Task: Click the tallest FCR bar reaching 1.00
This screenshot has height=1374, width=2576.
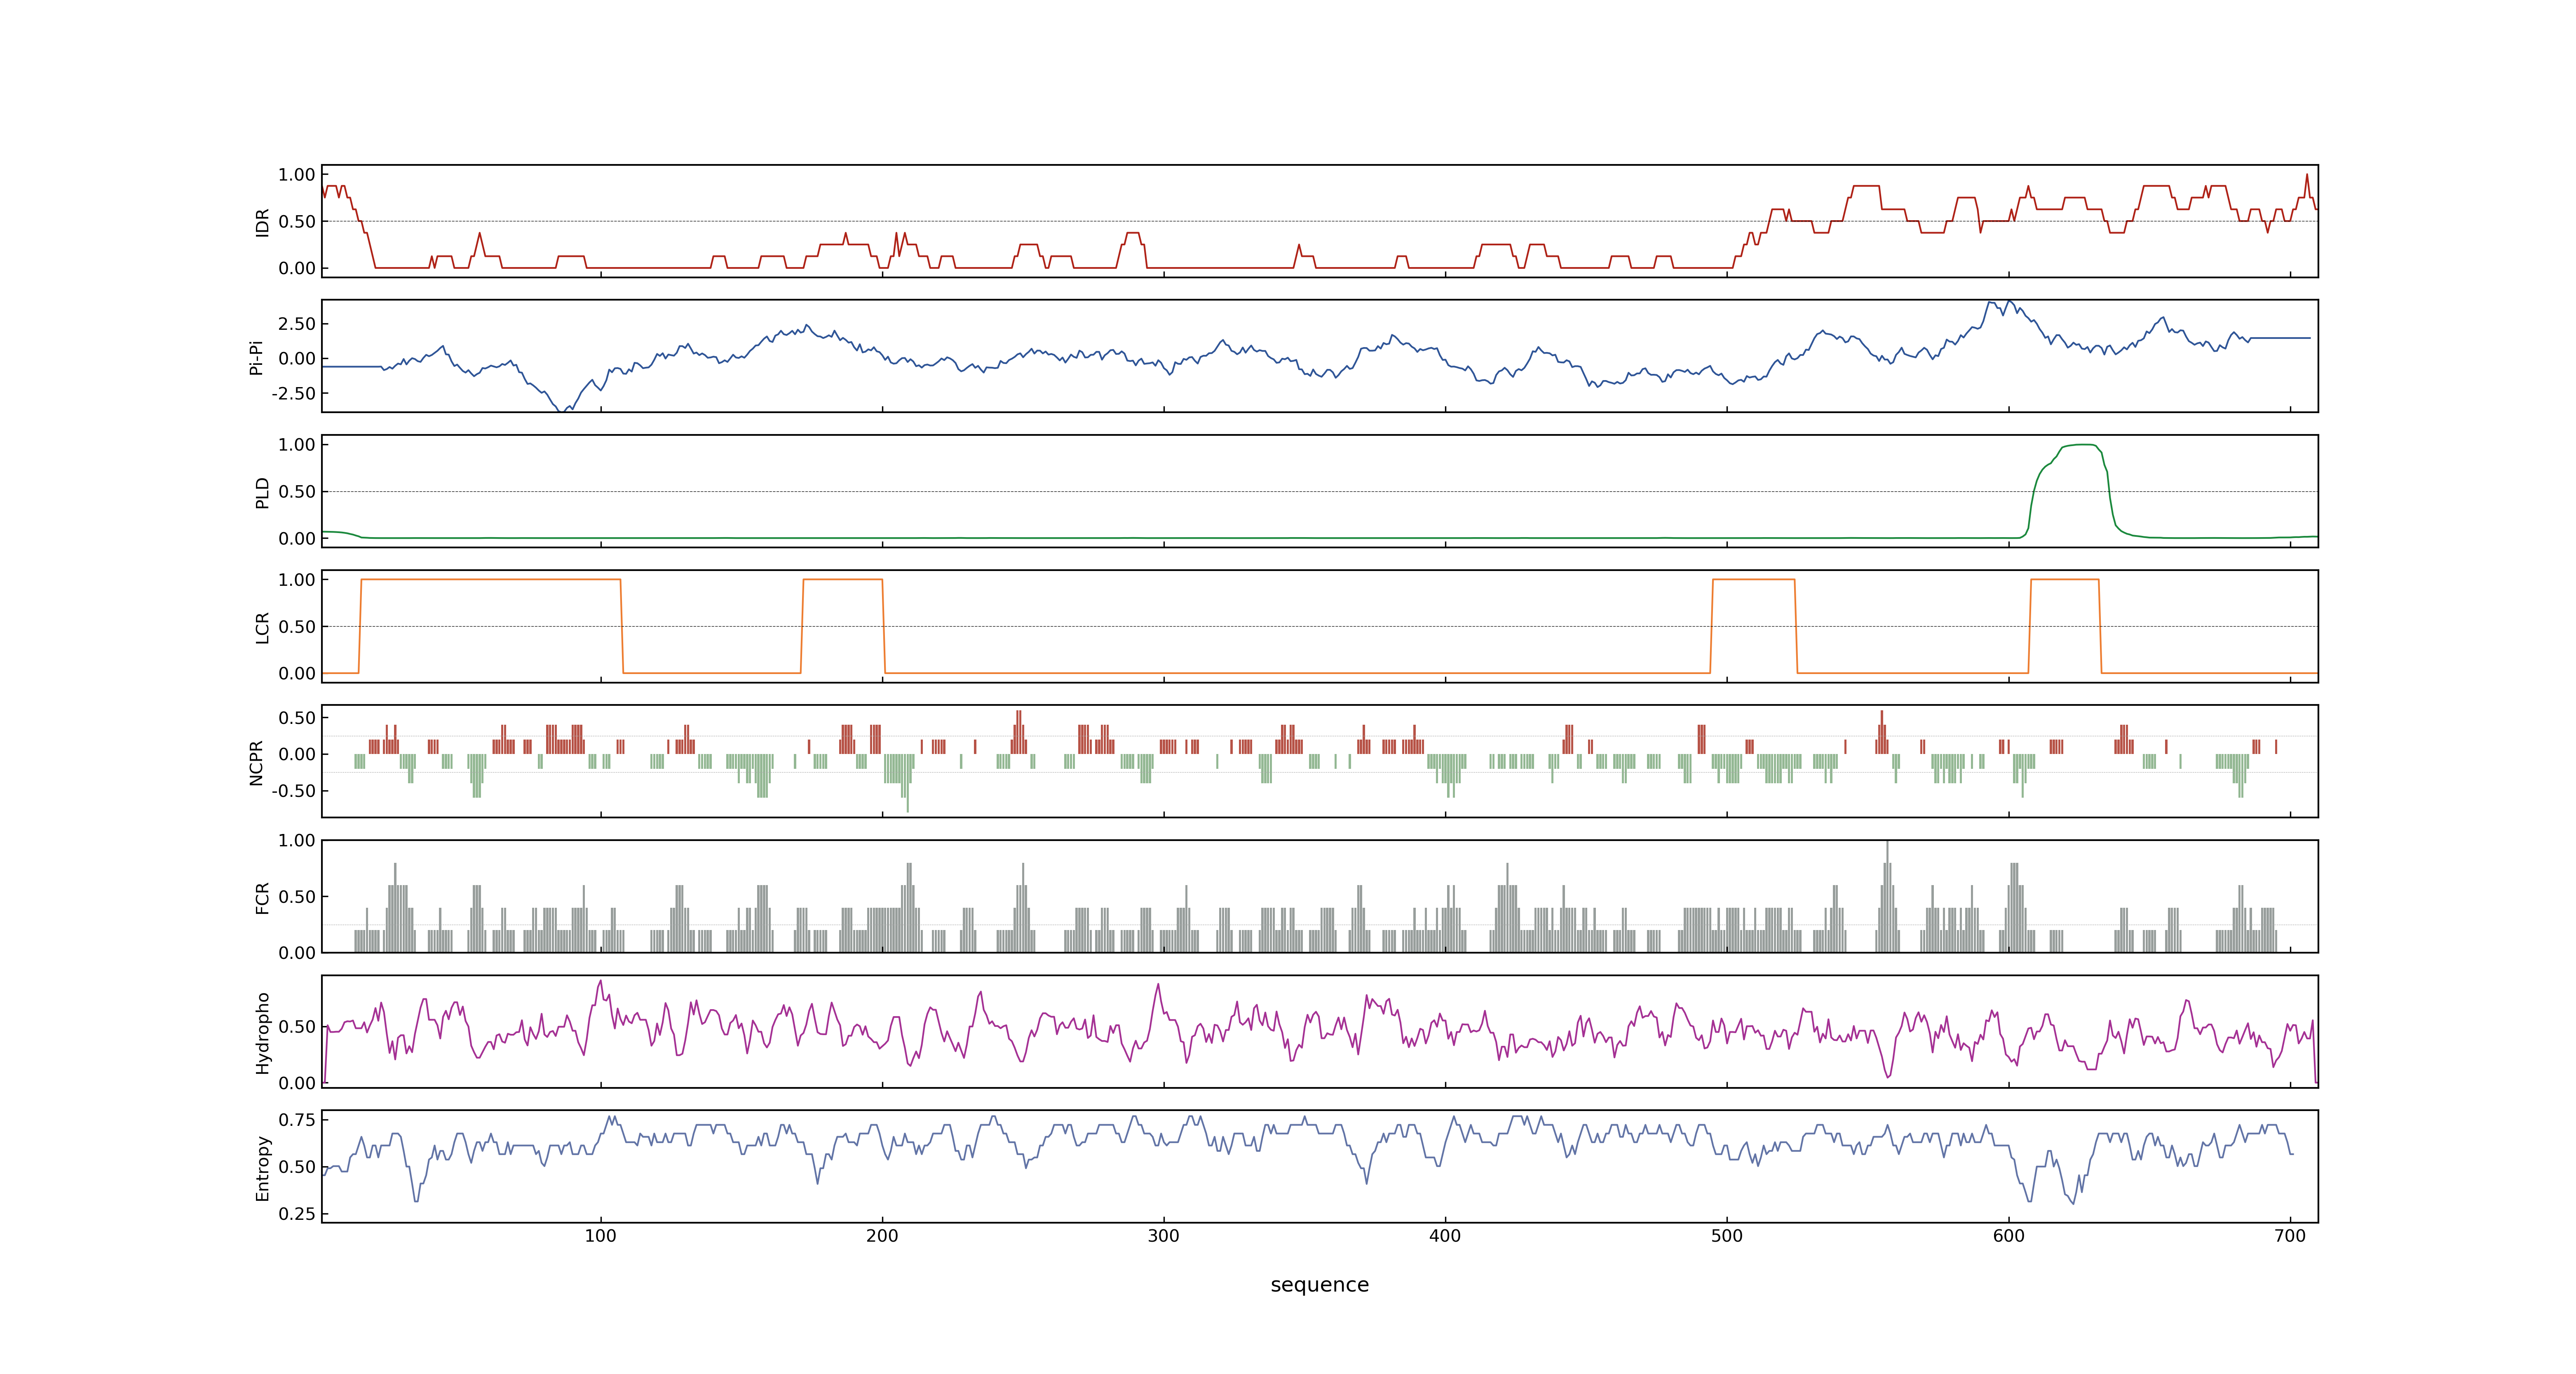Action: click(1887, 896)
